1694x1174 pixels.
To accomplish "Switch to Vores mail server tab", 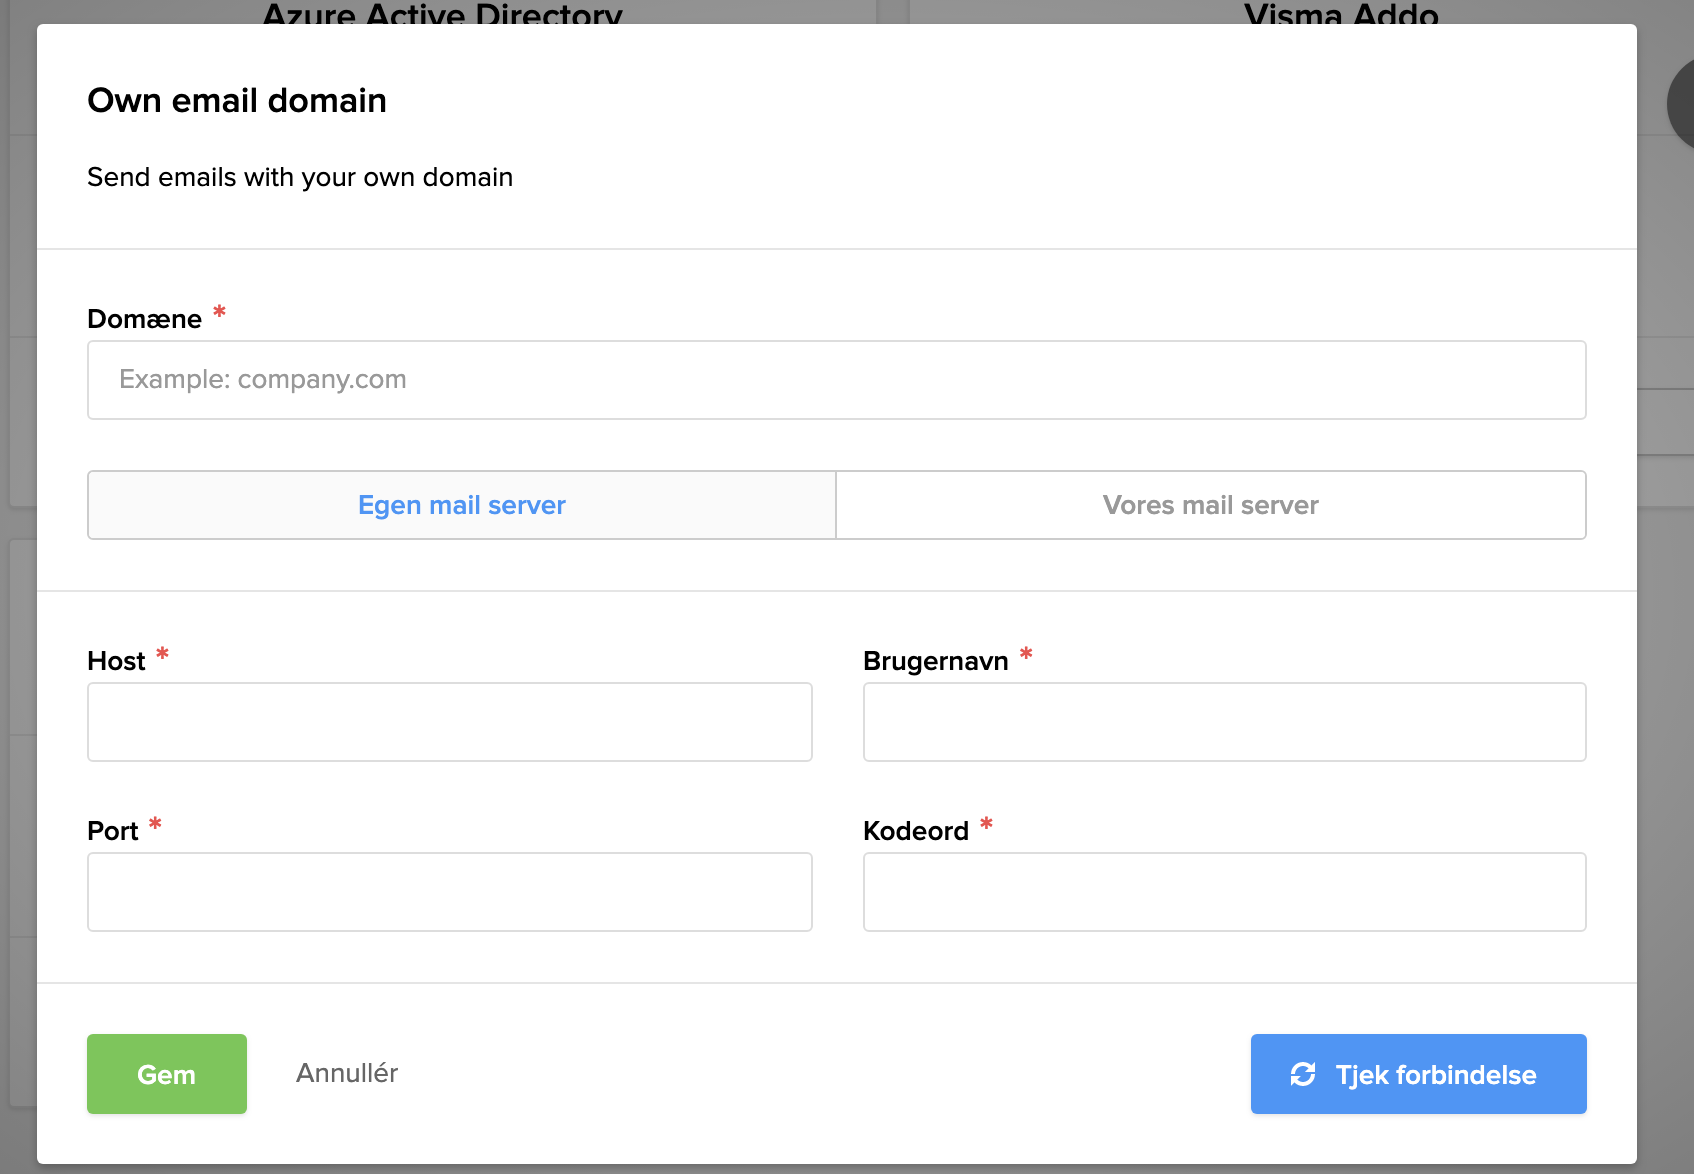I will point(1210,505).
